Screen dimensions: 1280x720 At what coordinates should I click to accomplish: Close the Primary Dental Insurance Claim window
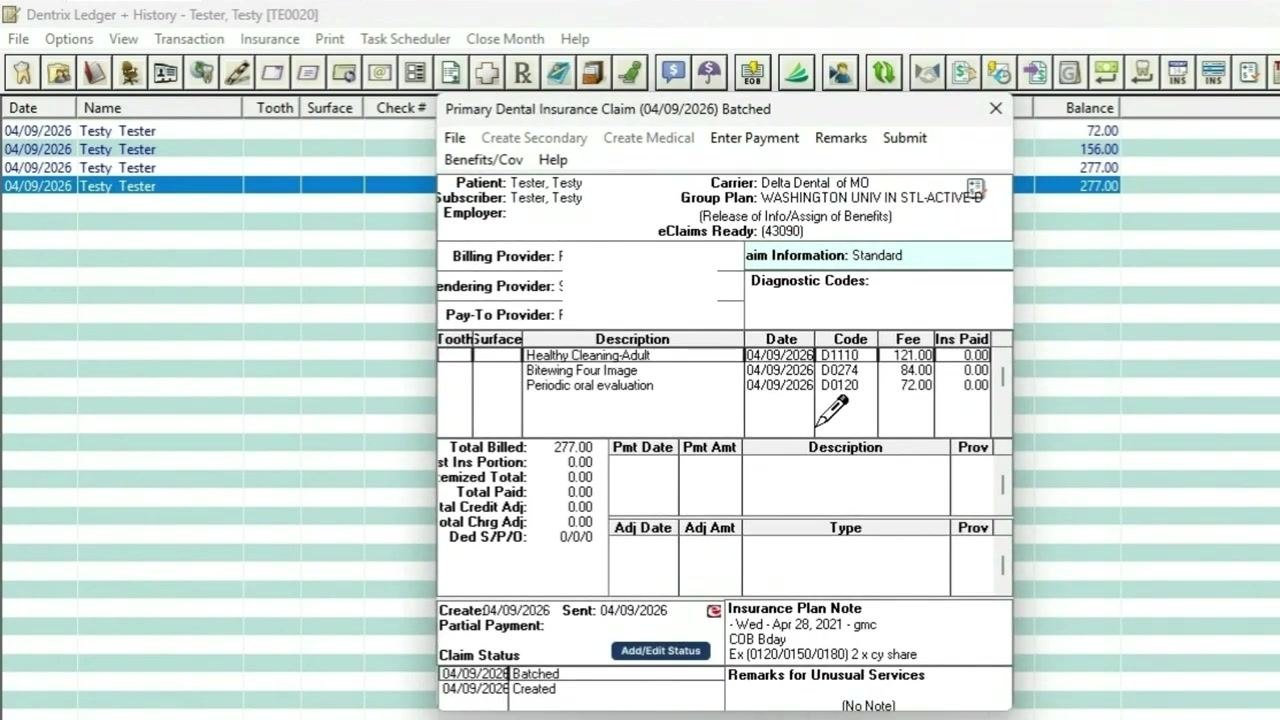(x=995, y=108)
